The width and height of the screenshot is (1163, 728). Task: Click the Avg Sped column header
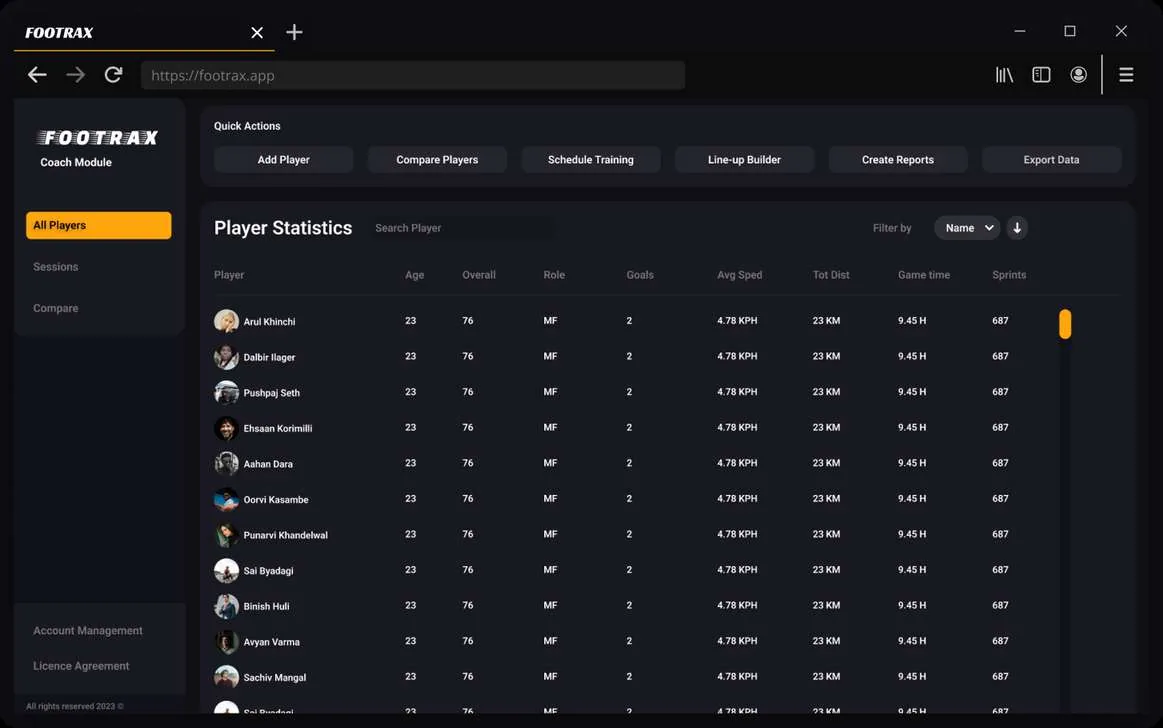click(739, 275)
